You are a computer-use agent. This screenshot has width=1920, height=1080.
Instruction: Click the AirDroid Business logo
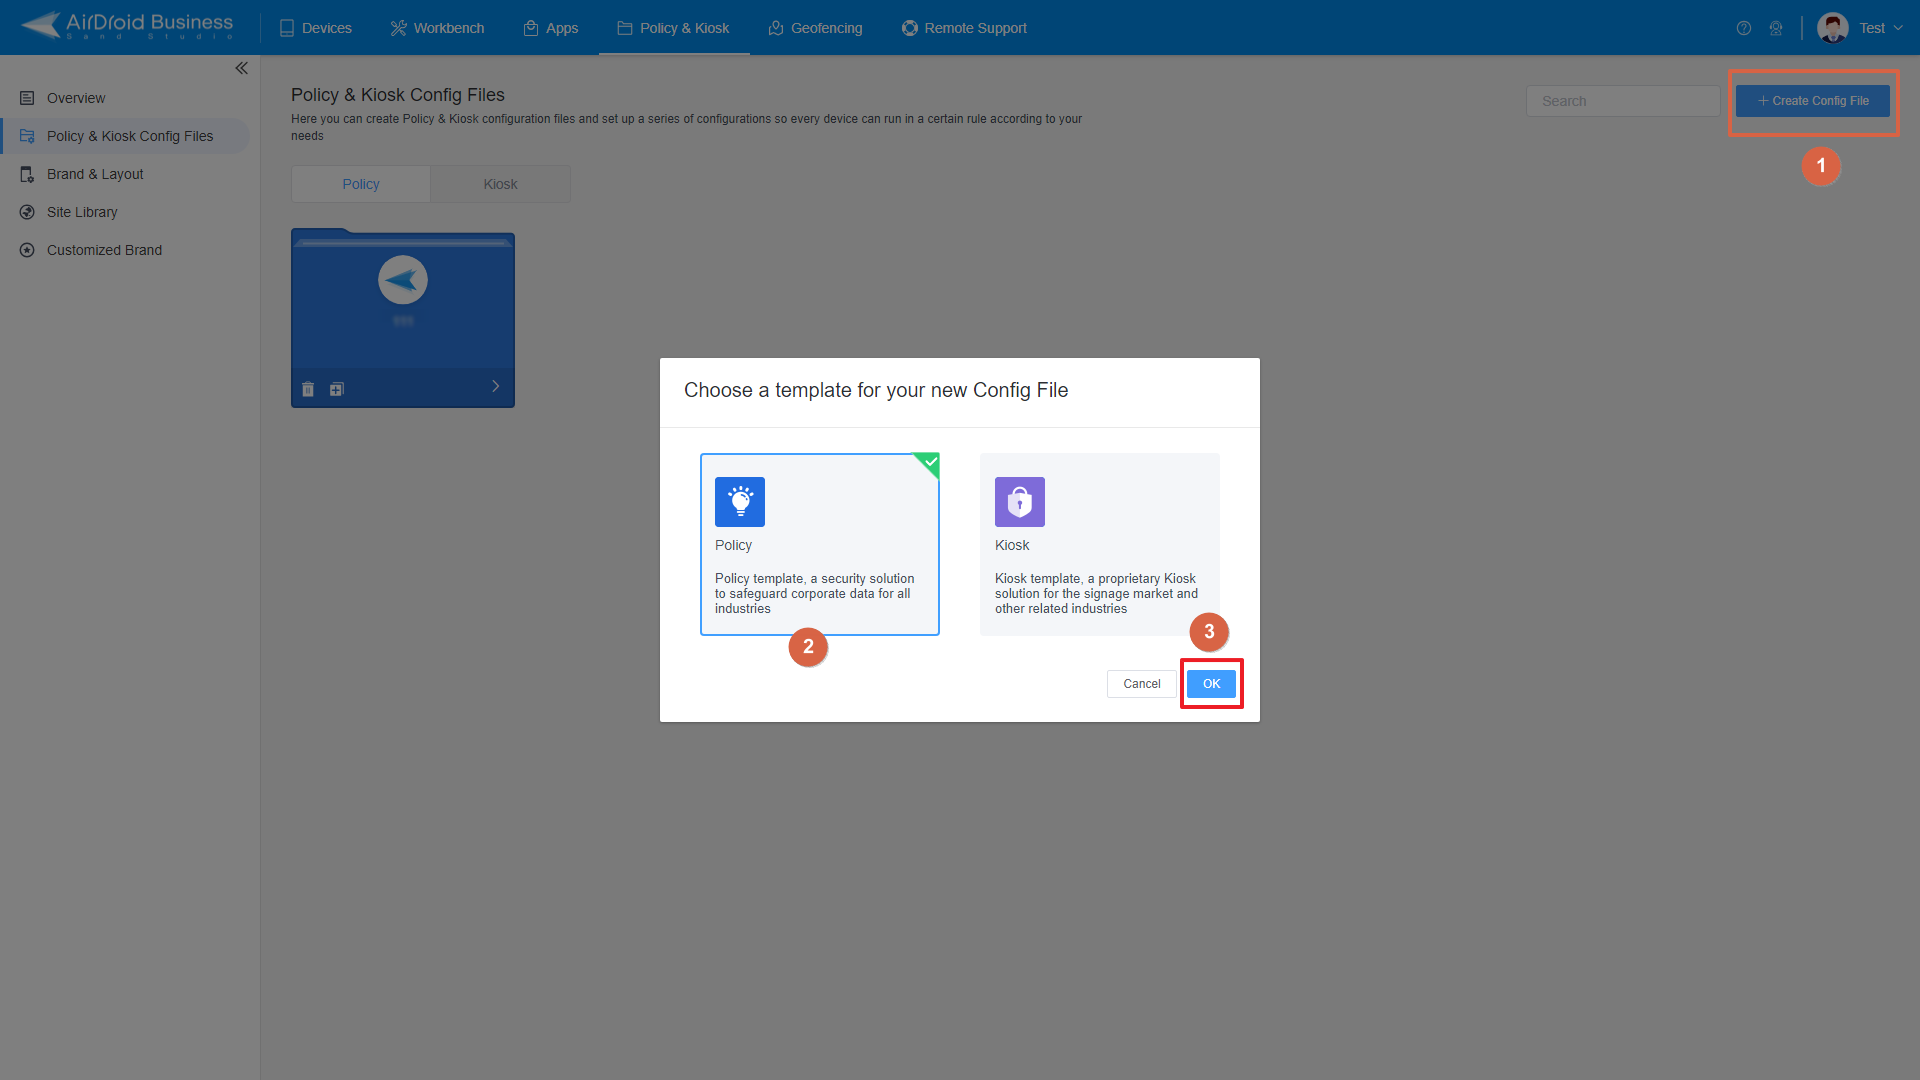pos(127,26)
